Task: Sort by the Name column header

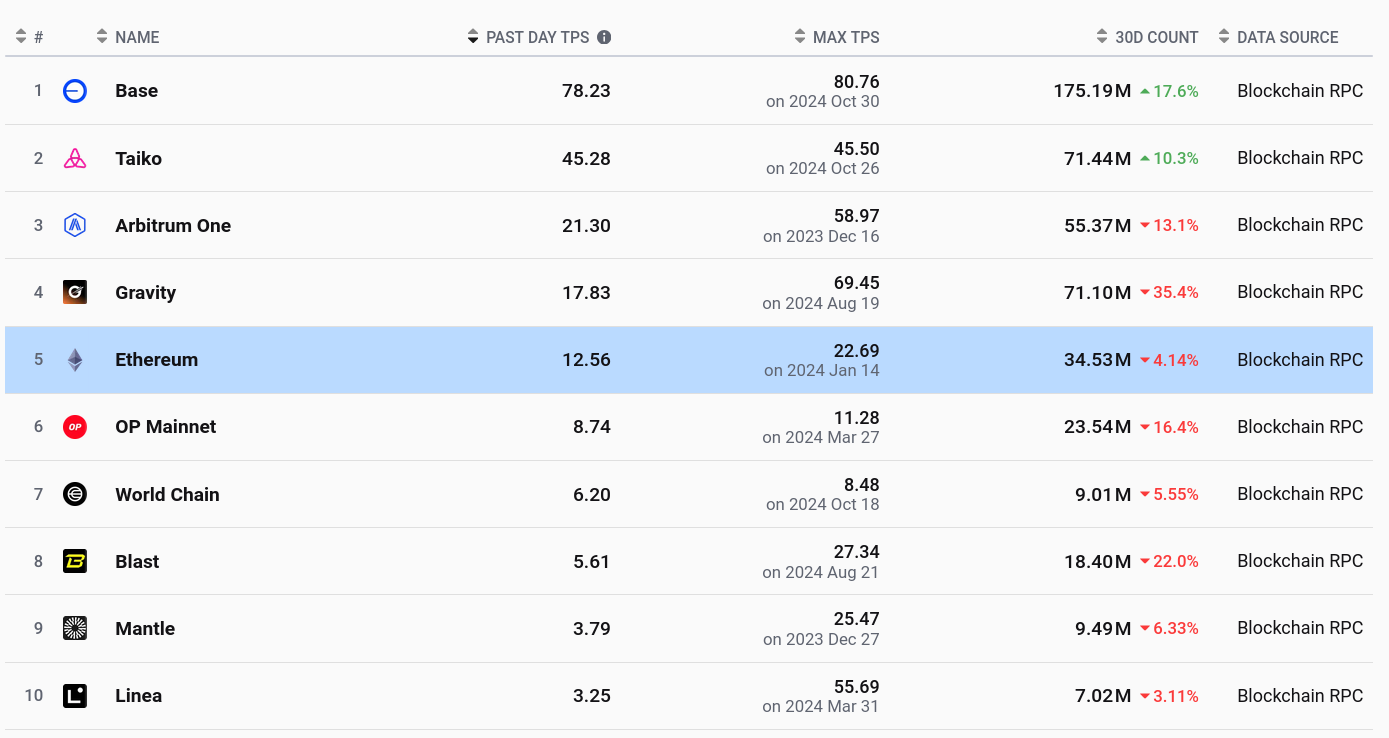Action: click(128, 37)
